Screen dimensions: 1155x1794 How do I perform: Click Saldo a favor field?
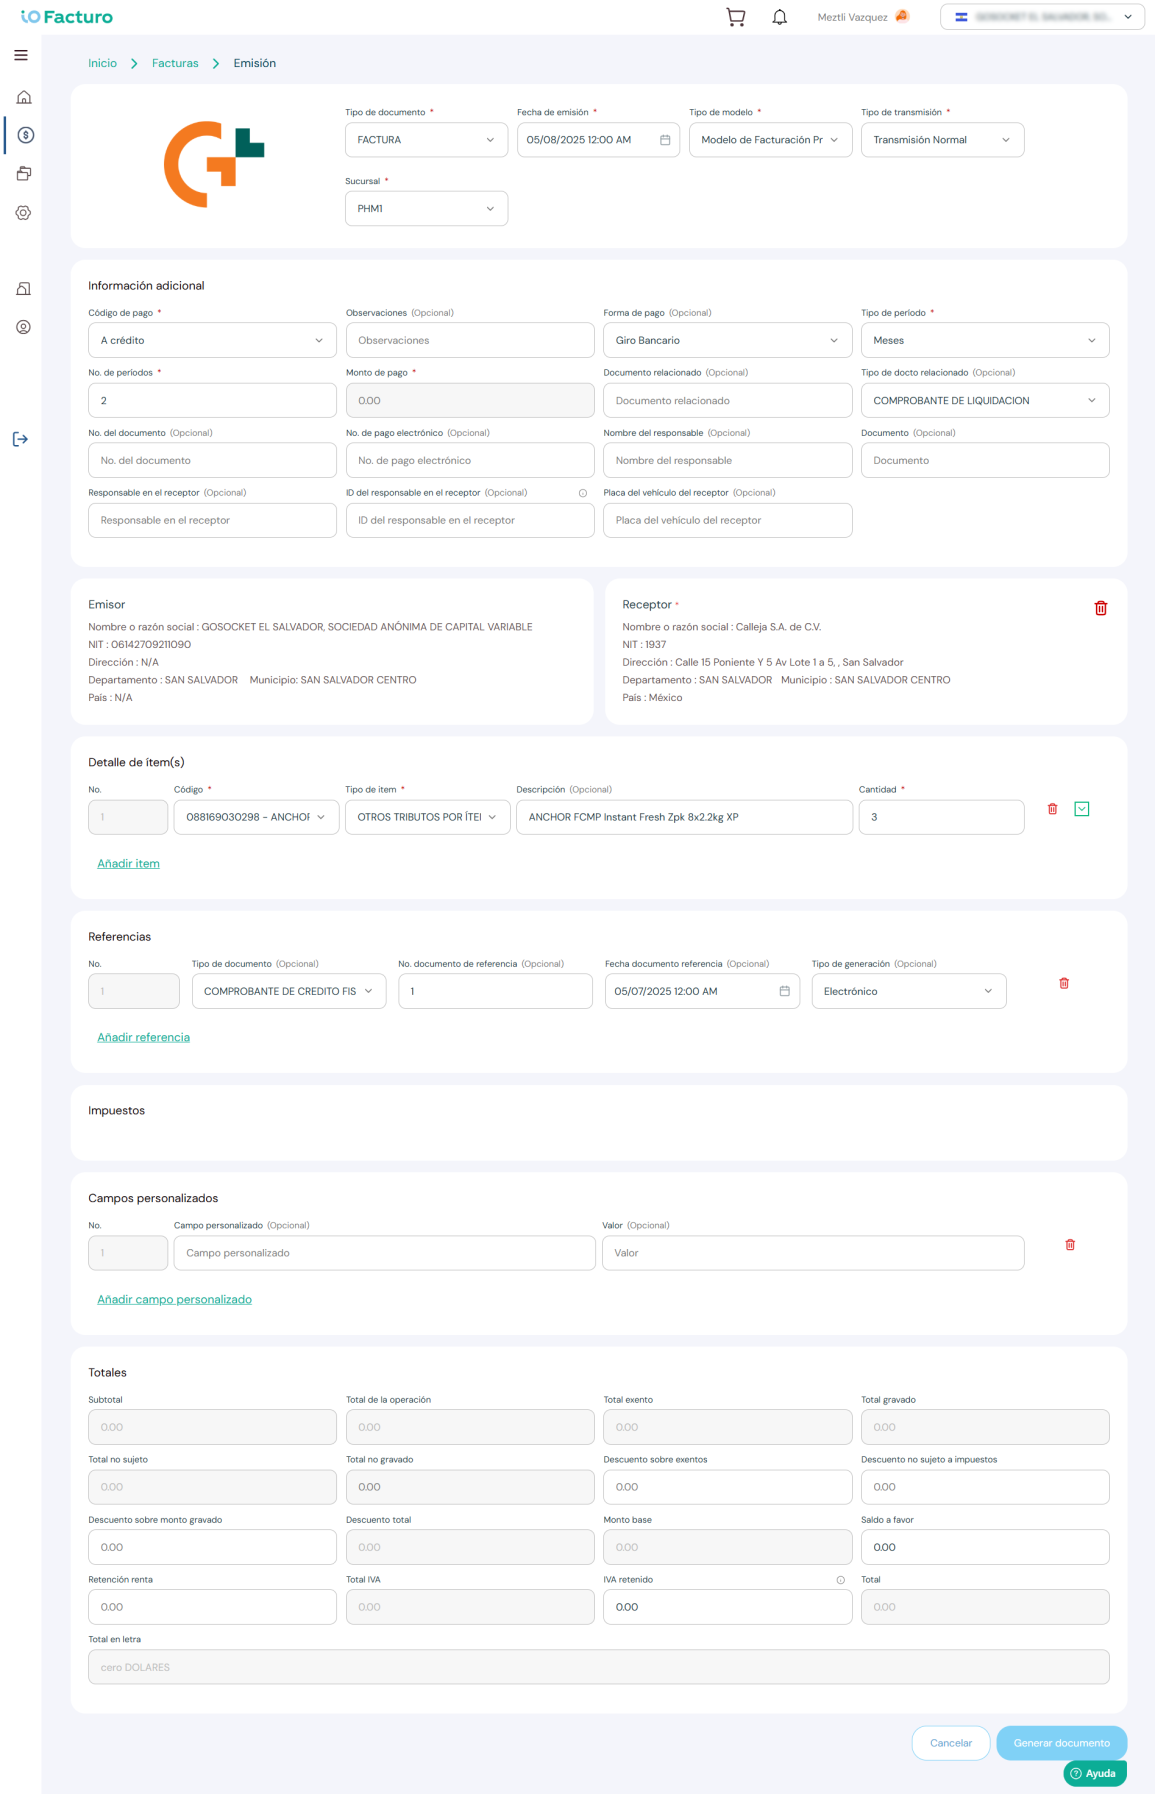pyautogui.click(x=985, y=1547)
